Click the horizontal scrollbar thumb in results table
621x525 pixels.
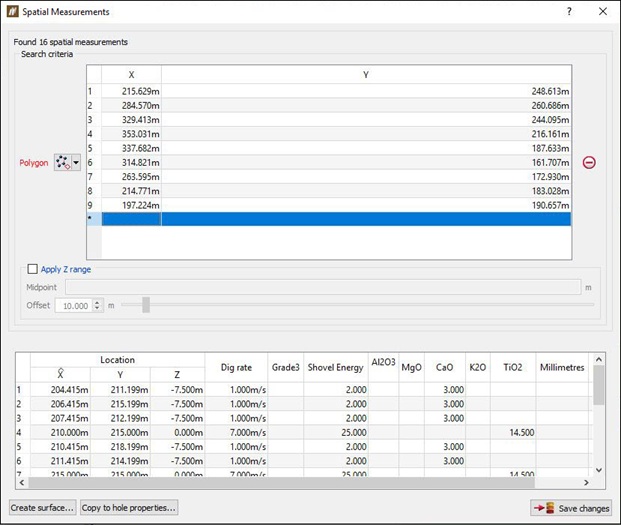[x=281, y=483]
